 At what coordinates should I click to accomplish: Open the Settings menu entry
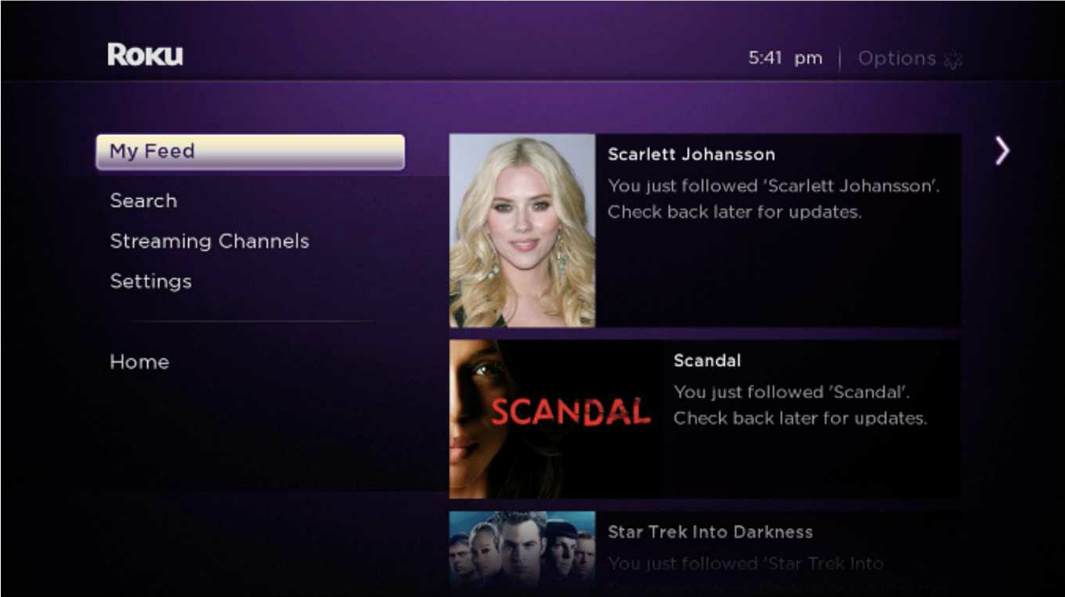coord(151,281)
